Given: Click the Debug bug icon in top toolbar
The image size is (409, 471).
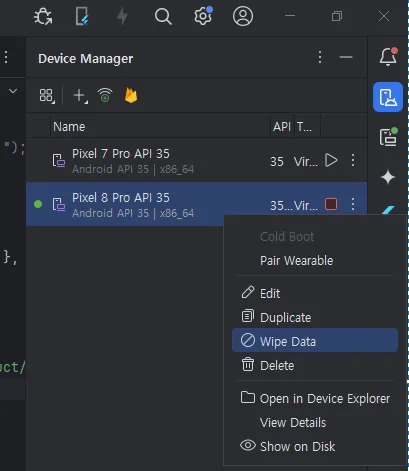Looking at the screenshot, I should tap(43, 16).
